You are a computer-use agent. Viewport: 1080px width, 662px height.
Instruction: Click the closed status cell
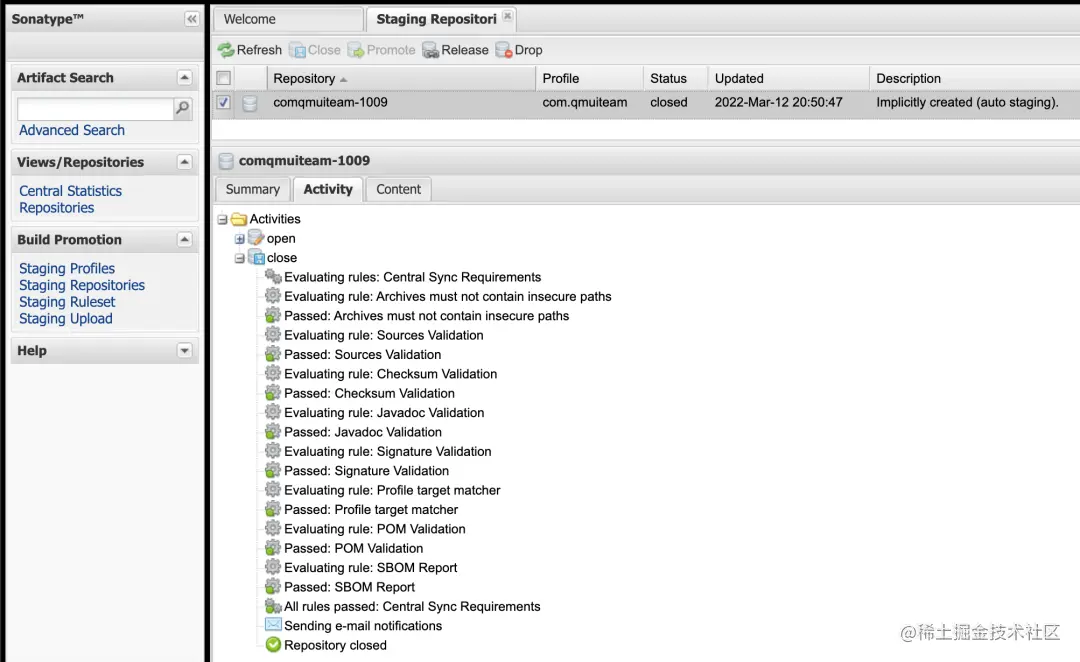click(669, 103)
